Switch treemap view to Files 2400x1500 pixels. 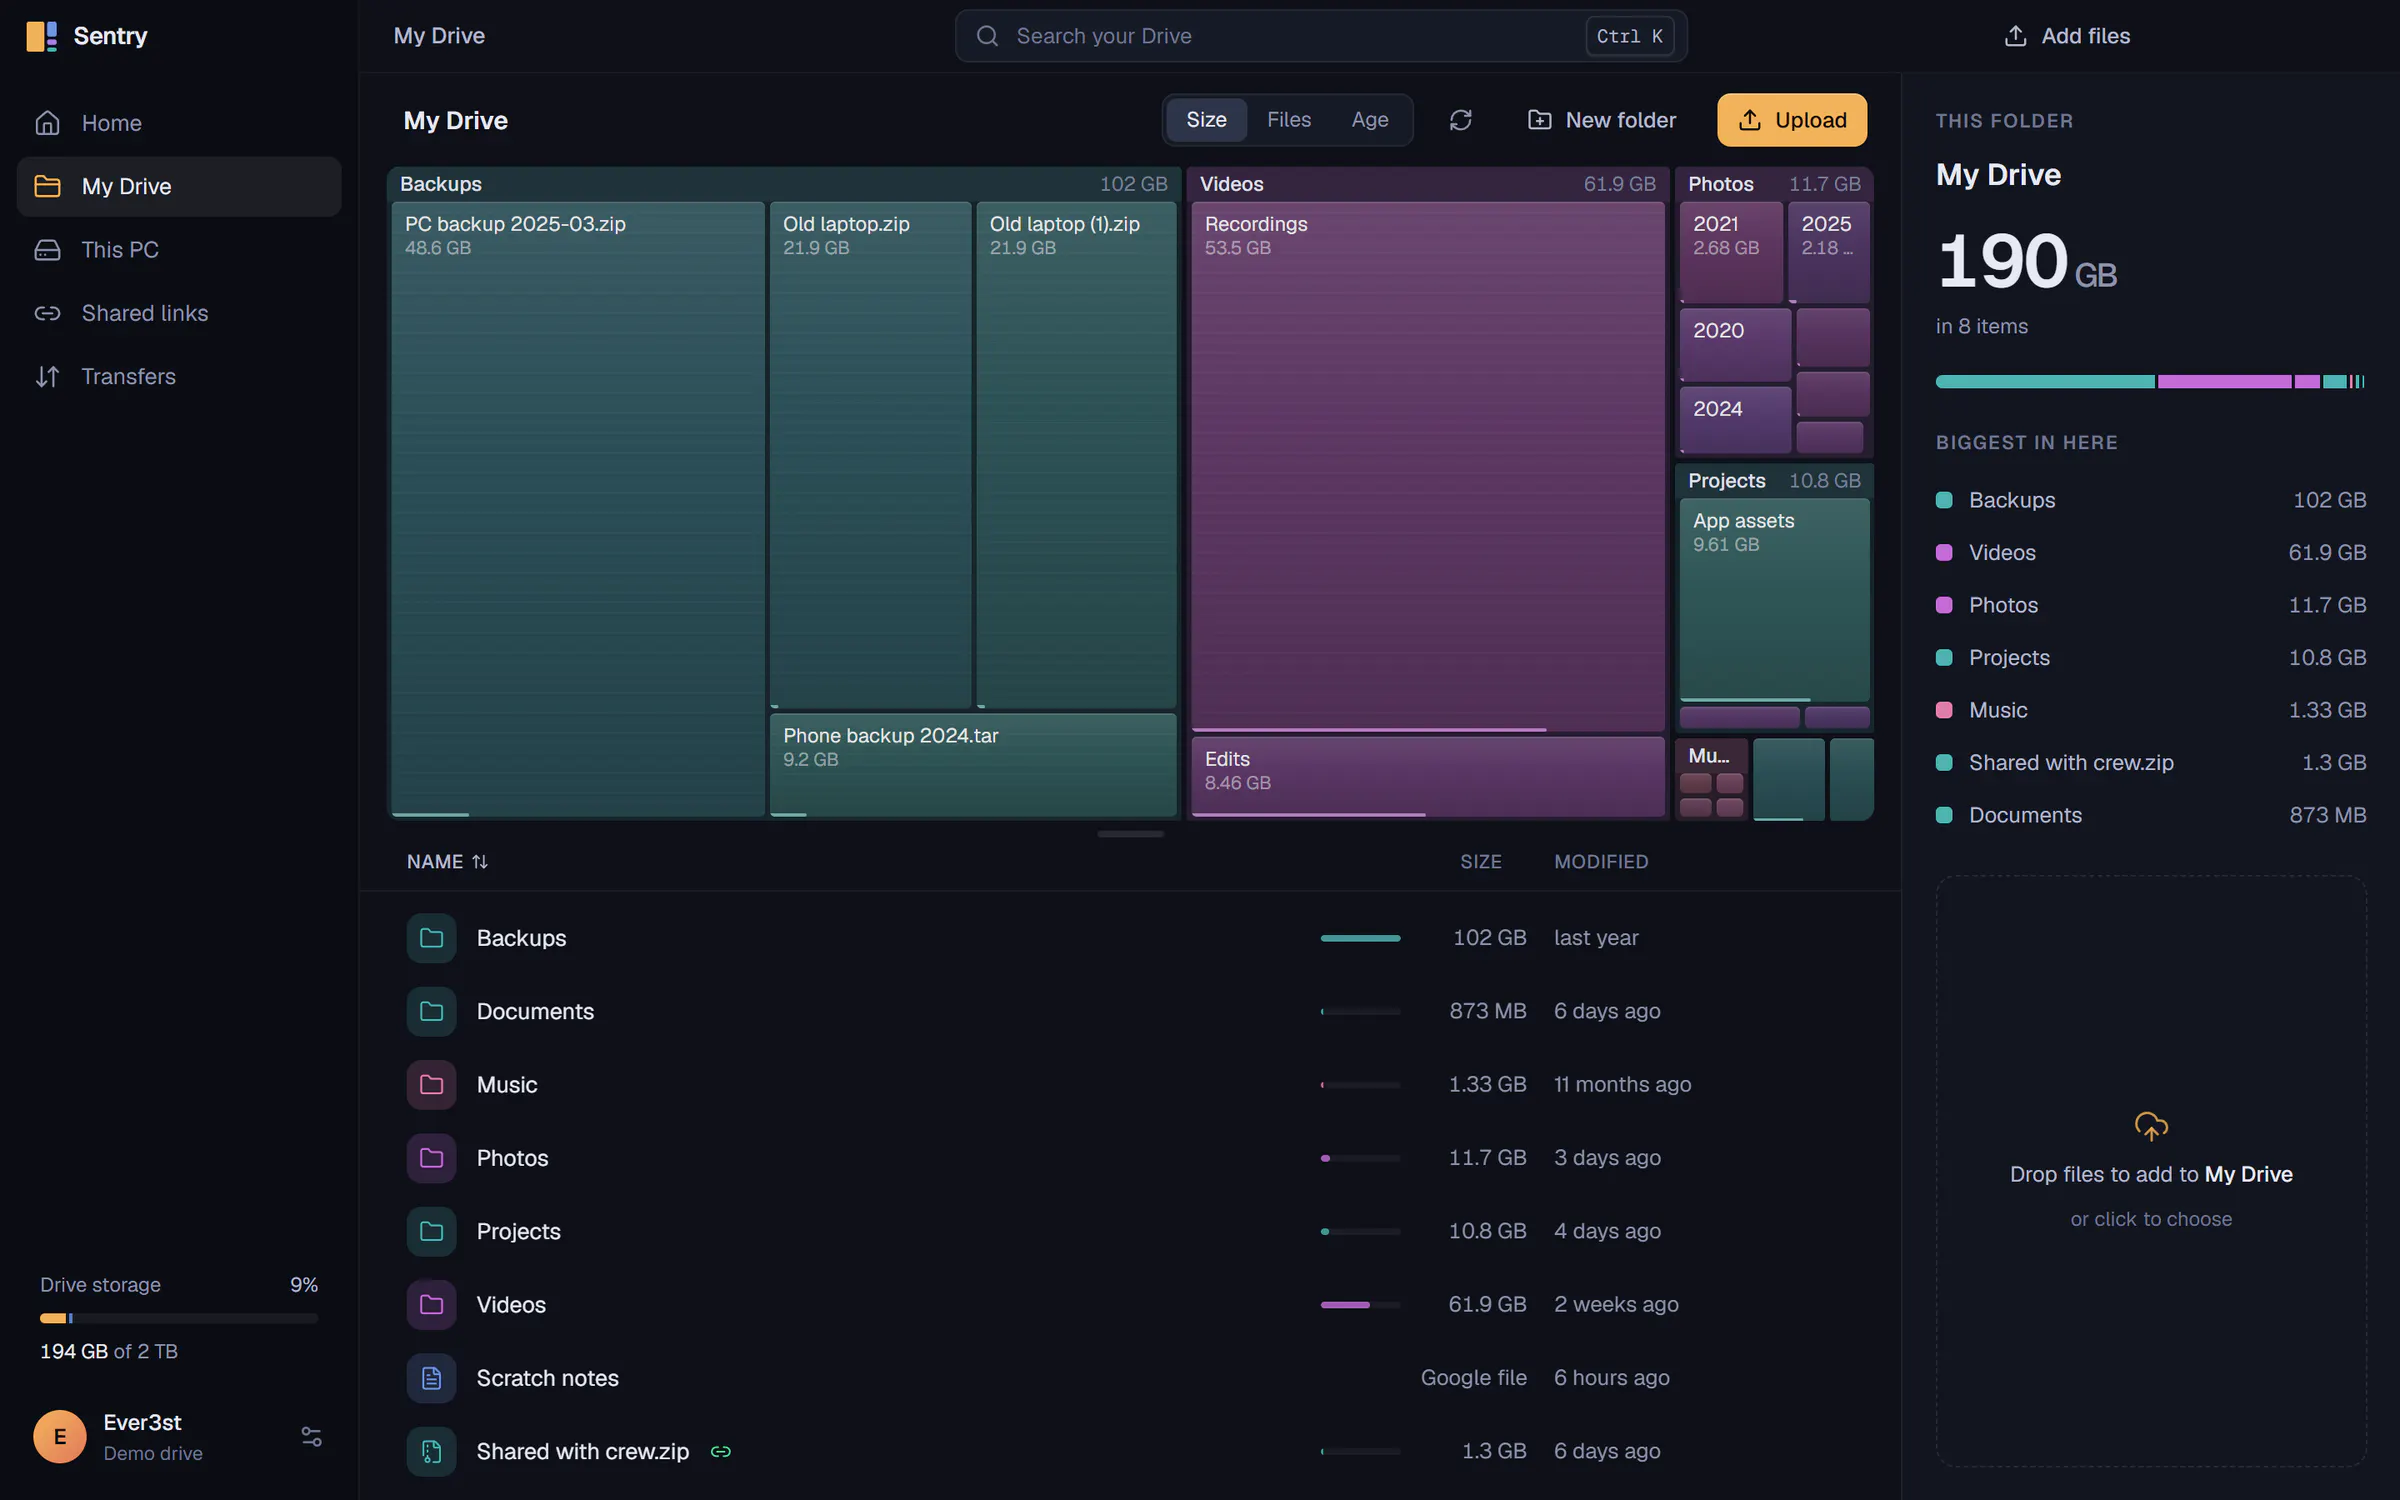tap(1288, 120)
